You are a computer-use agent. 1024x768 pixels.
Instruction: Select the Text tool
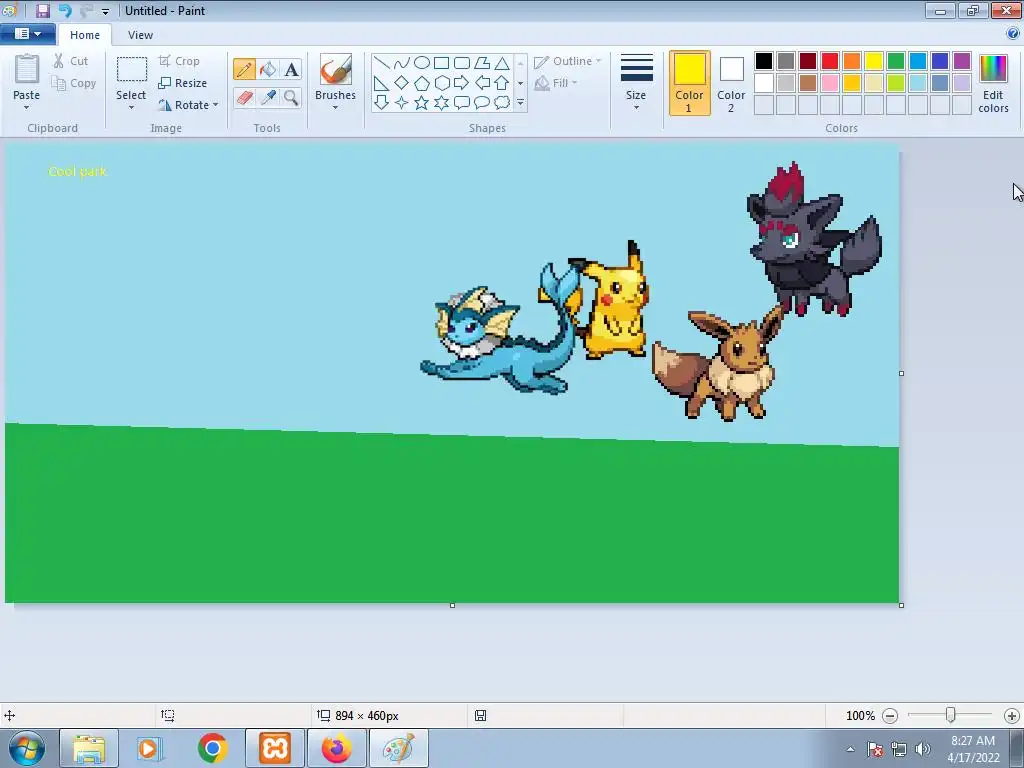291,69
